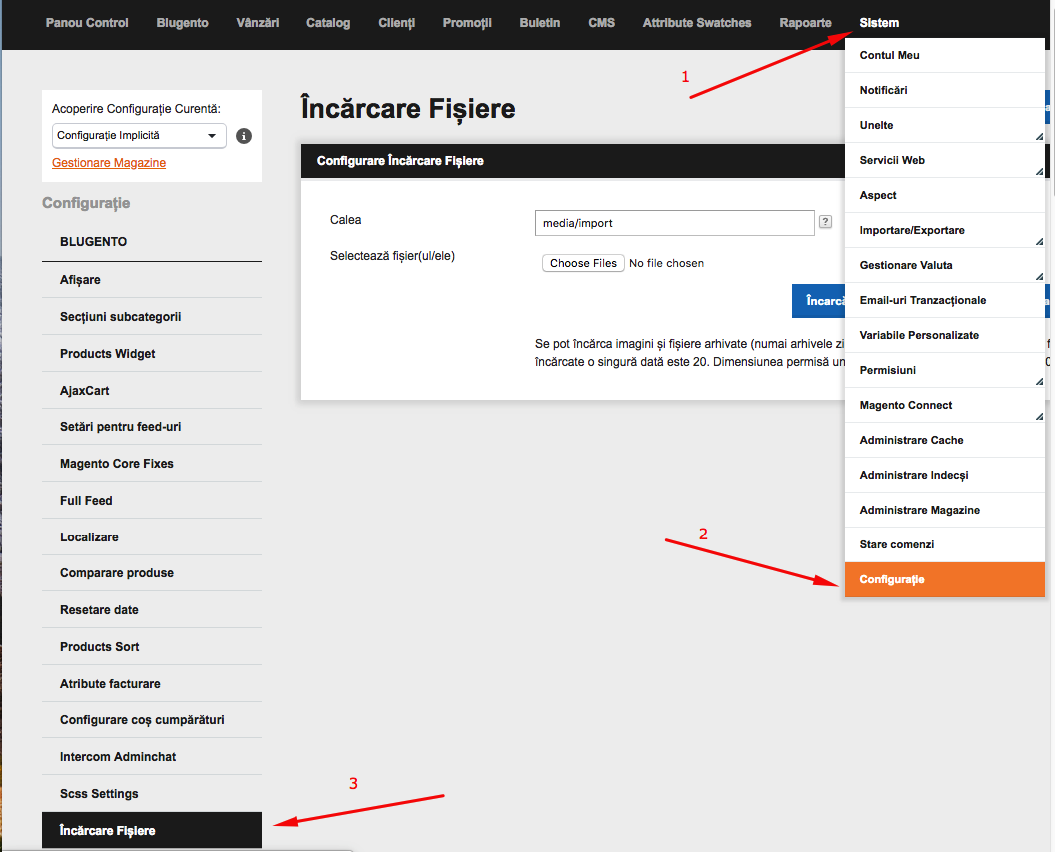This screenshot has width=1055, height=852.
Task: Open the Catalog menu
Action: click(328, 23)
